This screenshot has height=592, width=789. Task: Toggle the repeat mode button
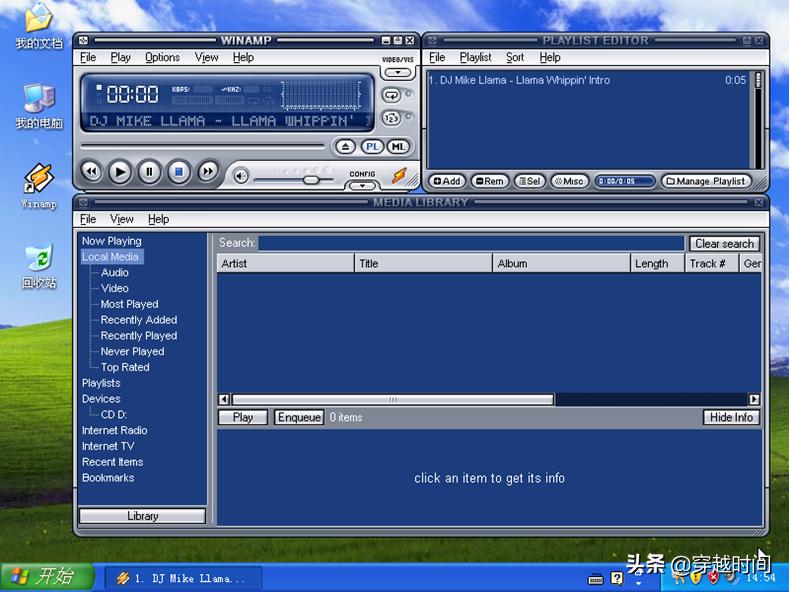[392, 95]
